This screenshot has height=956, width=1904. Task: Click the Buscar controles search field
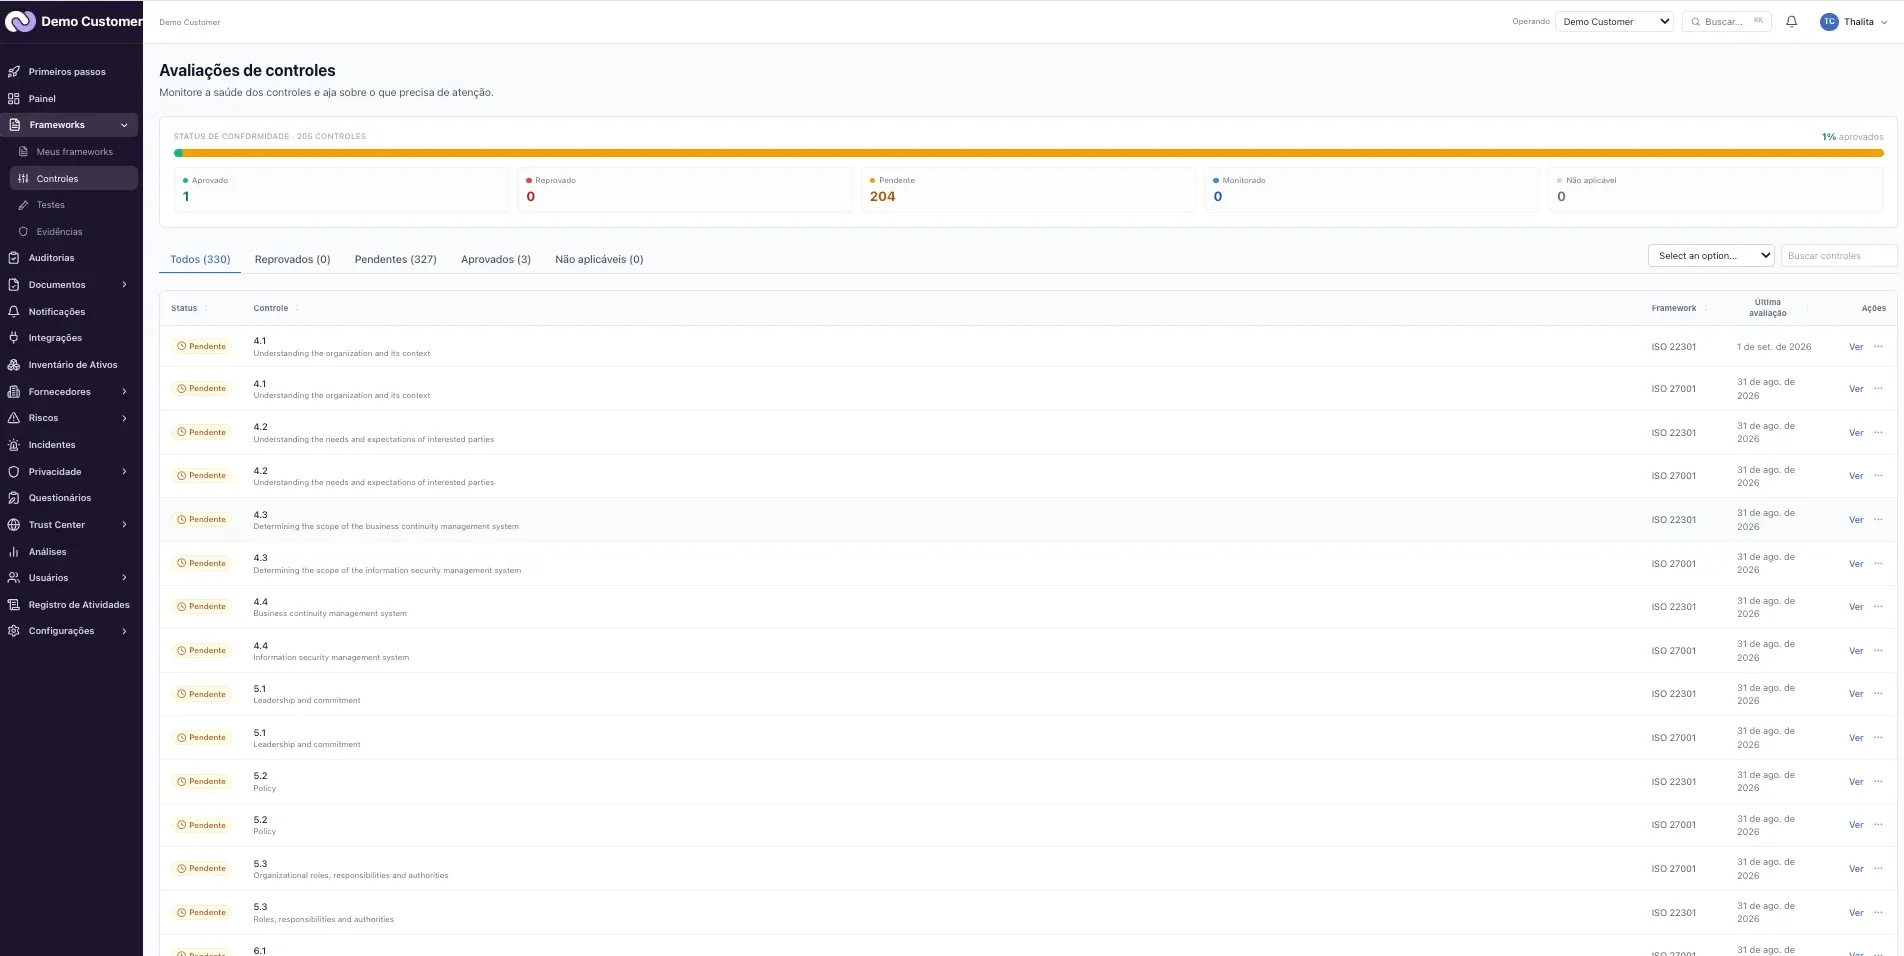tap(1838, 256)
